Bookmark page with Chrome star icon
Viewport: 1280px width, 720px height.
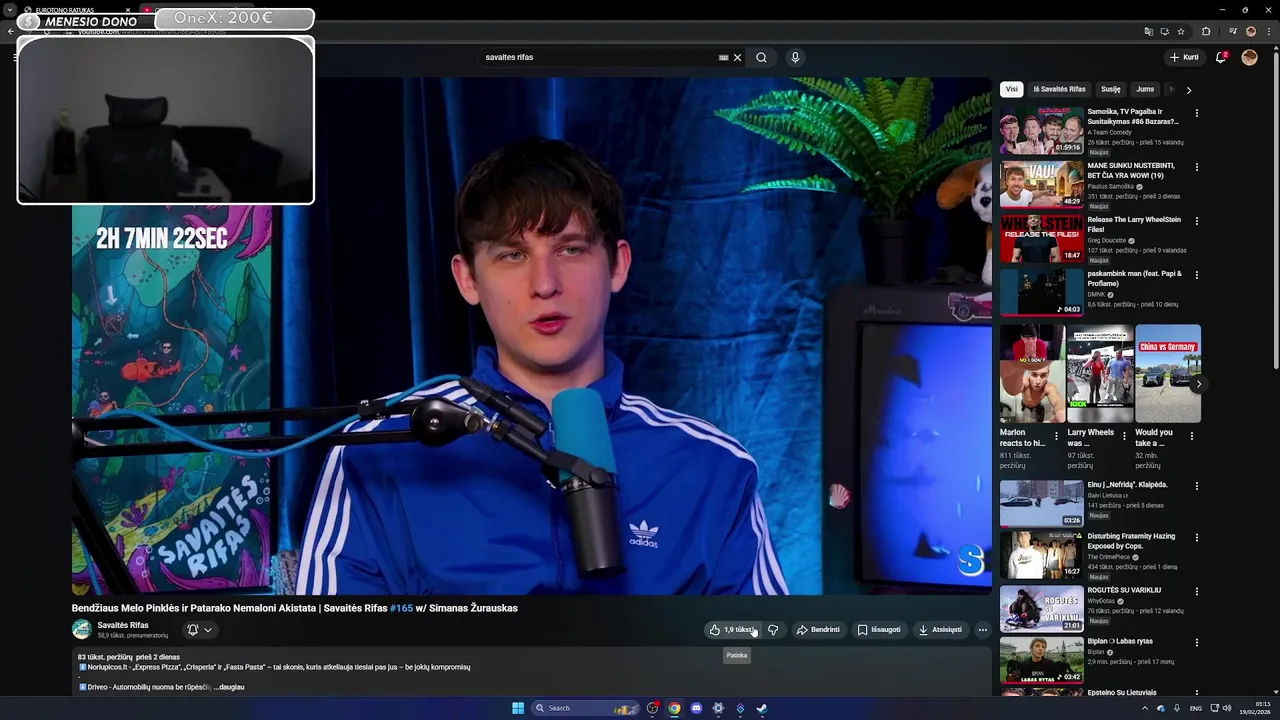(x=1181, y=31)
